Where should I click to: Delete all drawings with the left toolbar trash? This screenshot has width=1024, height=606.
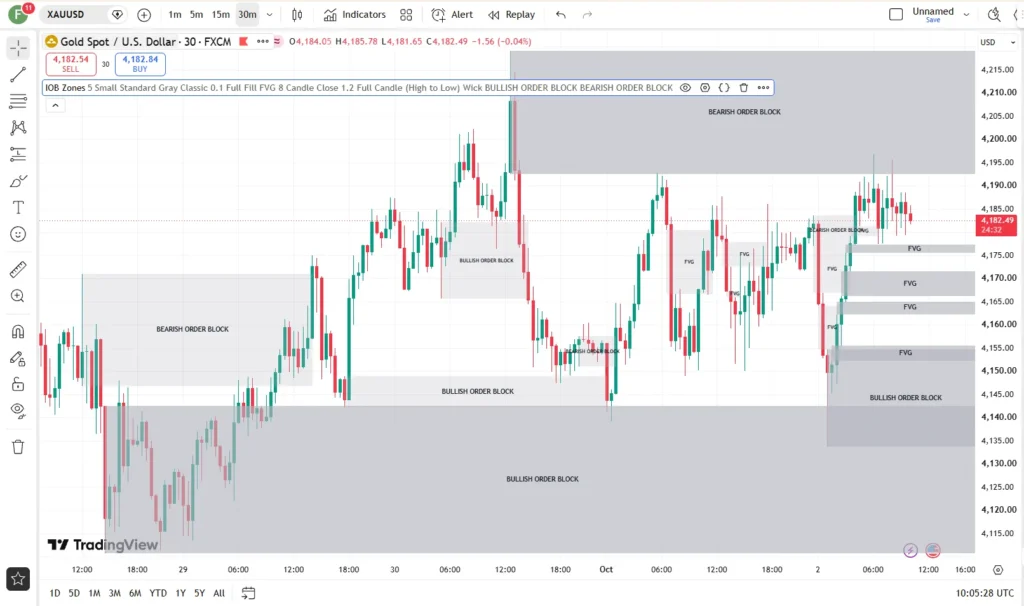click(18, 447)
